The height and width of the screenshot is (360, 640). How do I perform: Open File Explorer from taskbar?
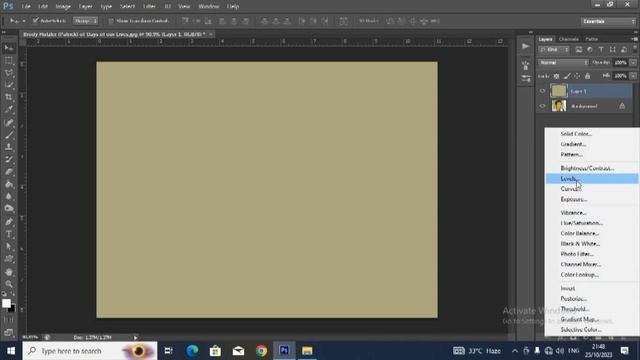(307, 351)
